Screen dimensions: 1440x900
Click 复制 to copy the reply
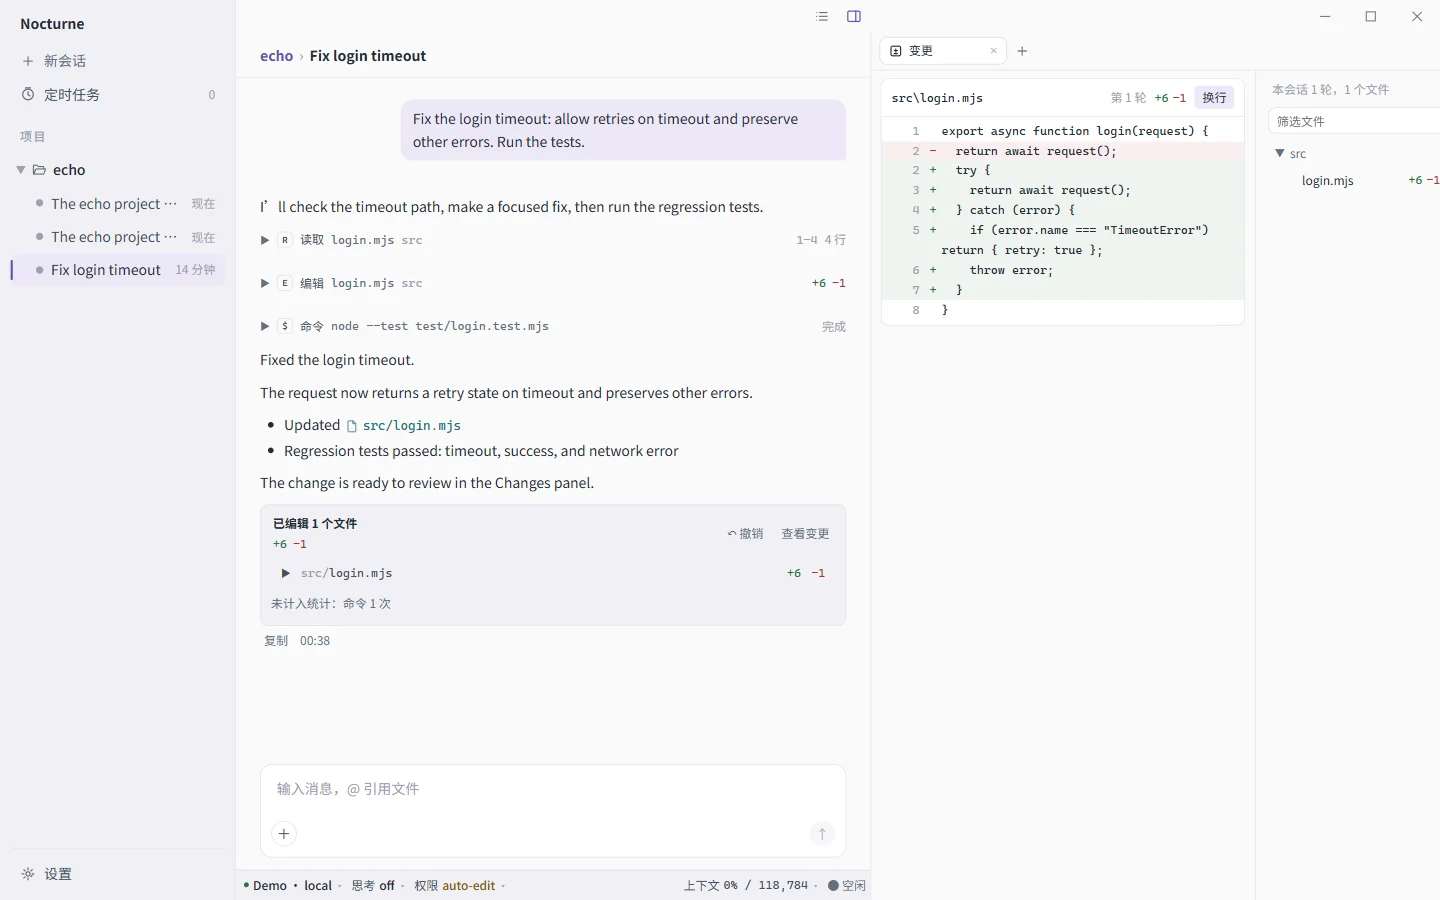pyautogui.click(x=276, y=641)
